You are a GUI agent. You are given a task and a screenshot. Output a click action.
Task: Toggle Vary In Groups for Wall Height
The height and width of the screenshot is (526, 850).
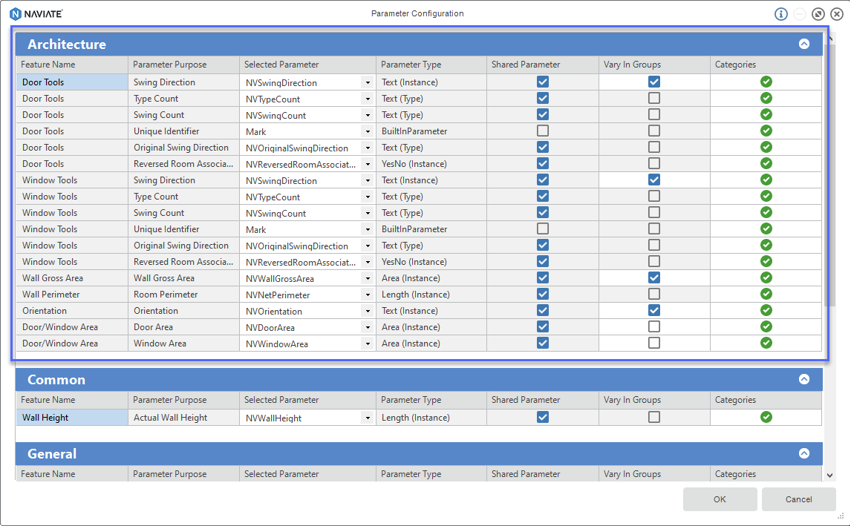pos(654,418)
